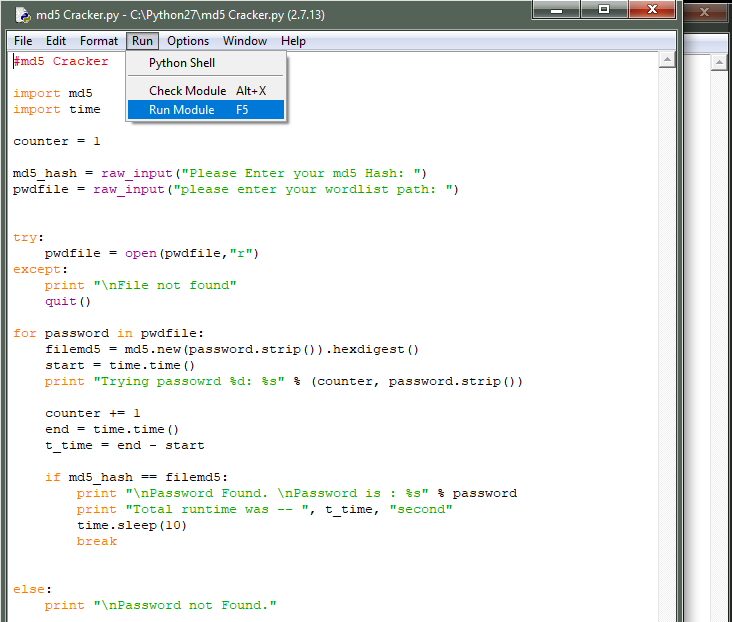Click the 'break' keyword
This screenshot has height=622, width=732.
[x=97, y=542]
